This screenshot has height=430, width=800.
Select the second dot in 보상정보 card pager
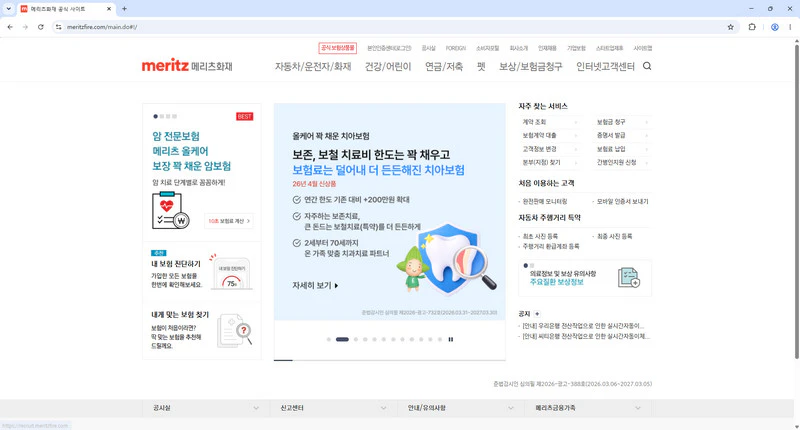[532, 265]
